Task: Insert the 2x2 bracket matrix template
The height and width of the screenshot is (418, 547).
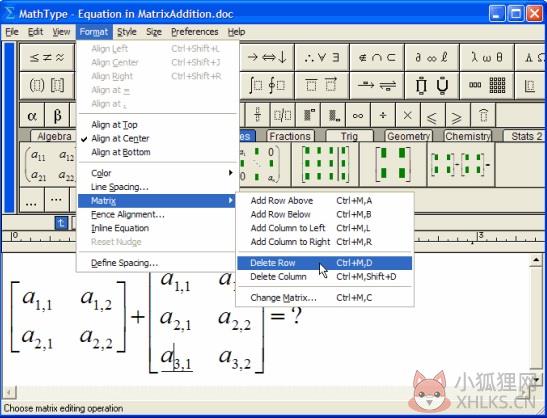Action: click(x=393, y=164)
